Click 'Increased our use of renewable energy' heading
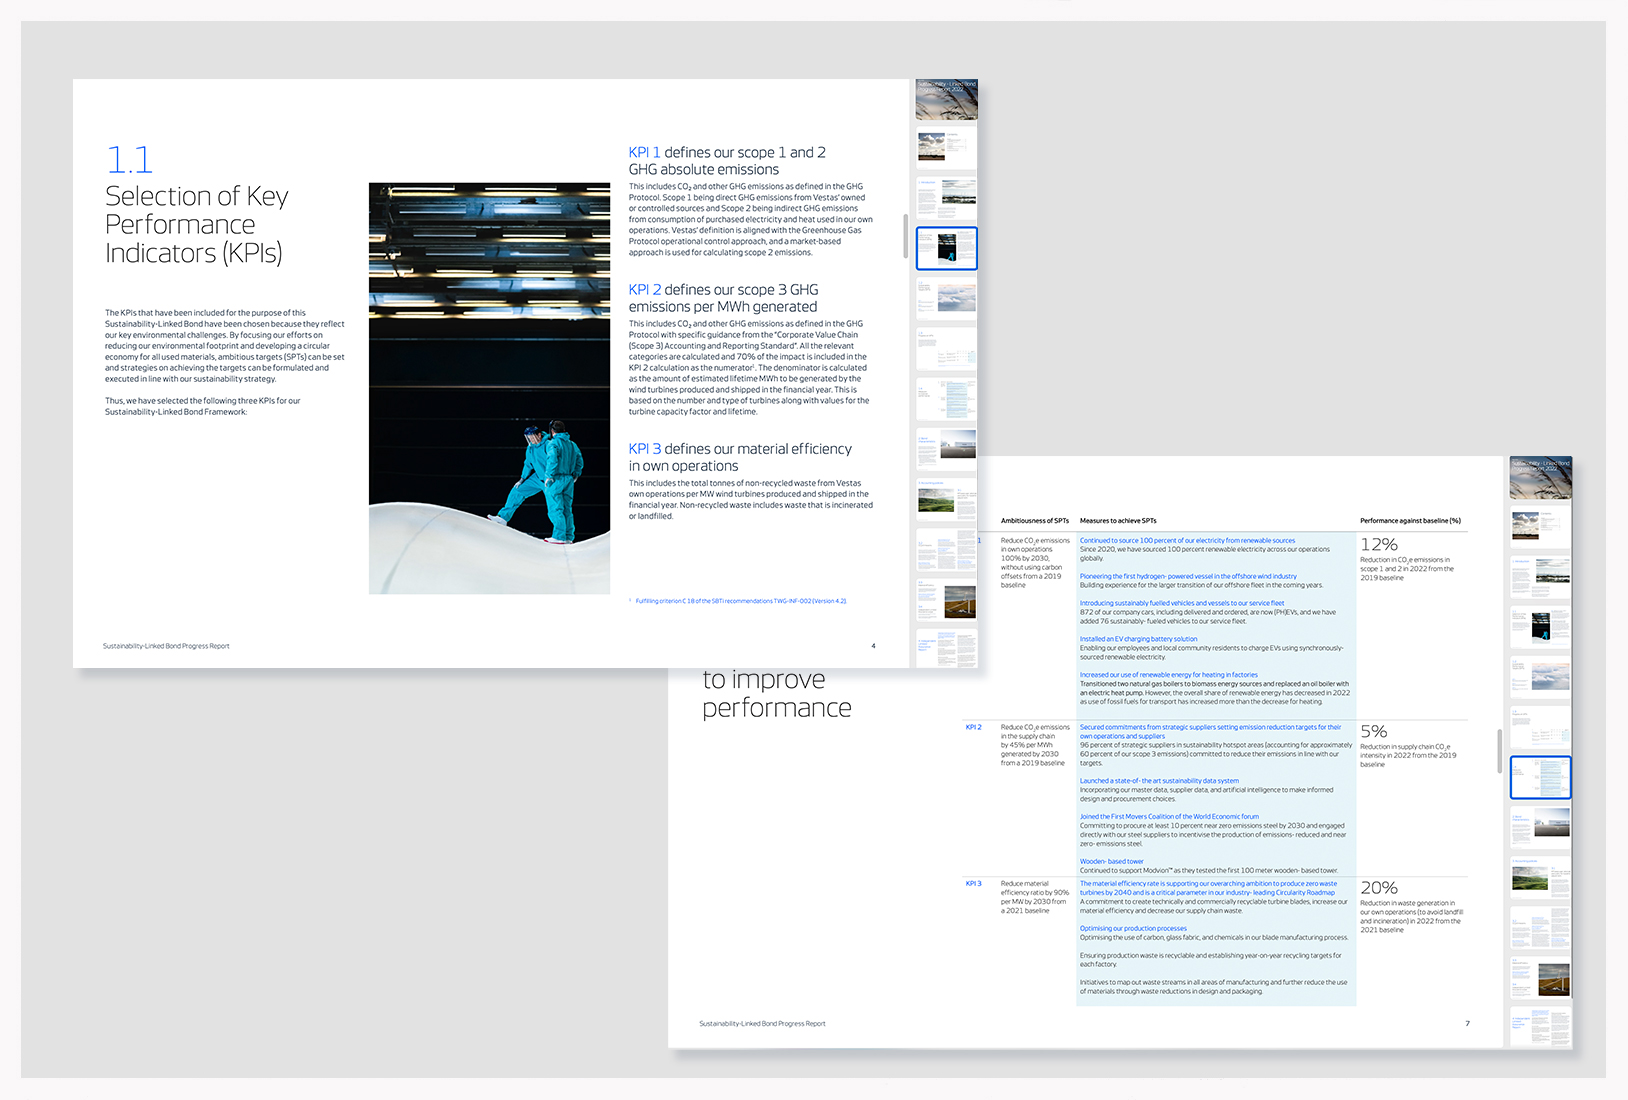Viewport: 1628px width, 1100px height. (1169, 675)
